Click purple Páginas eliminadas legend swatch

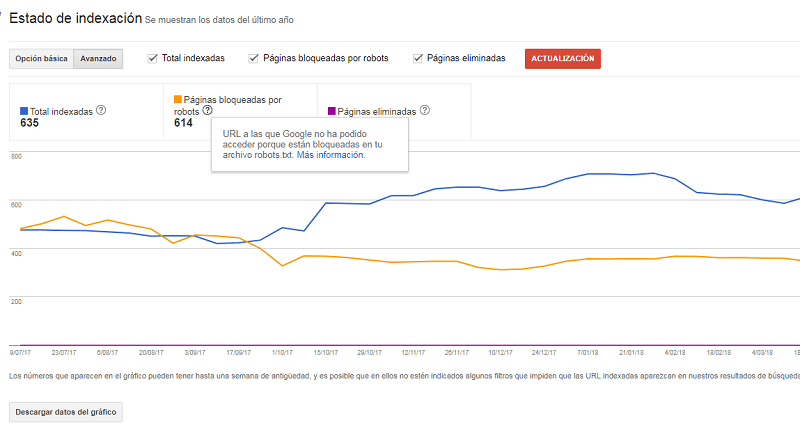332,112
